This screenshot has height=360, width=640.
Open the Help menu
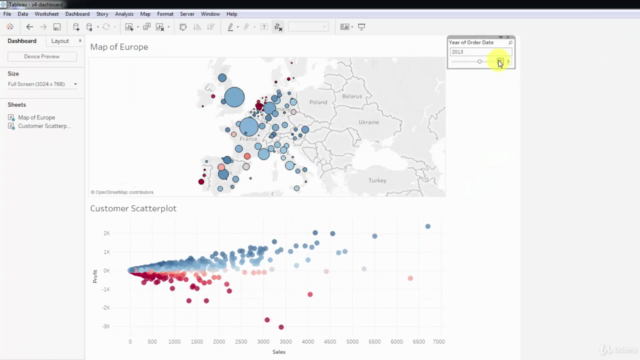tap(231, 14)
